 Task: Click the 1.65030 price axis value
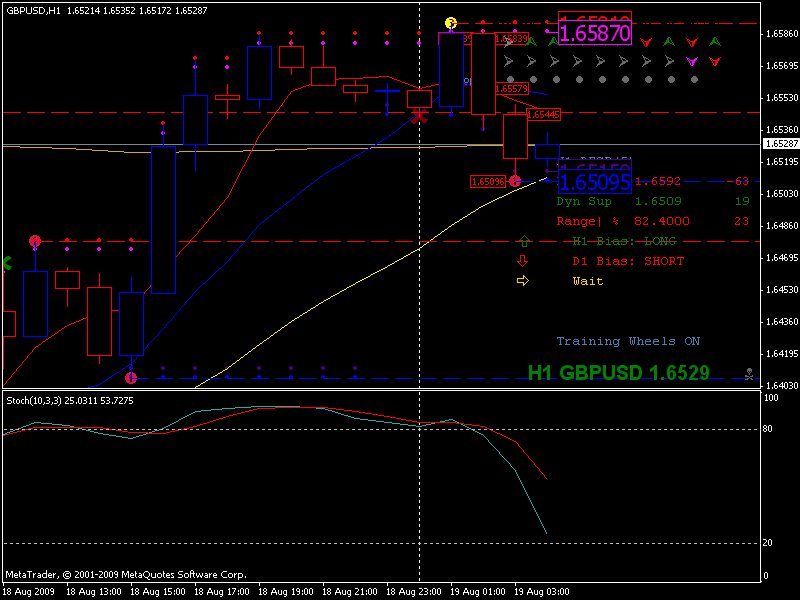(x=782, y=194)
